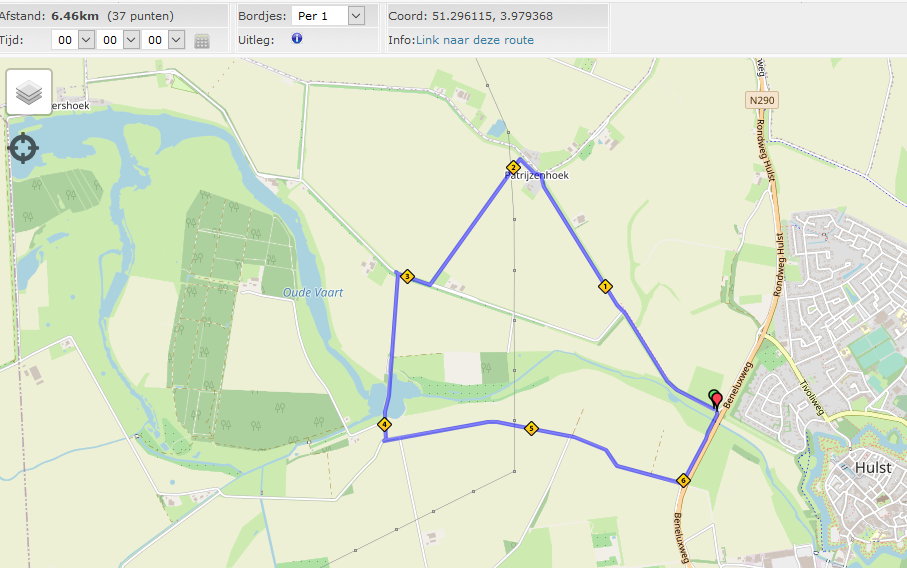The height and width of the screenshot is (568, 907).
Task: Click the Hulst town label
Action: click(873, 467)
